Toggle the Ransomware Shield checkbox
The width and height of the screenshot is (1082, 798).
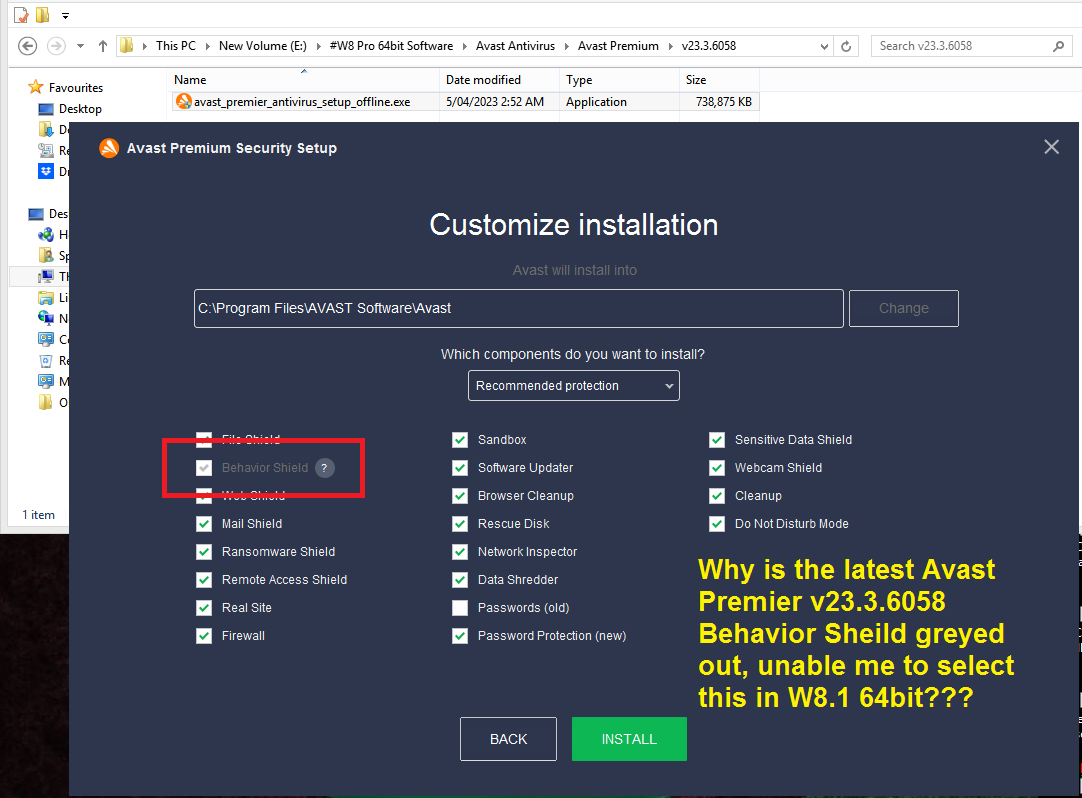pyautogui.click(x=204, y=552)
